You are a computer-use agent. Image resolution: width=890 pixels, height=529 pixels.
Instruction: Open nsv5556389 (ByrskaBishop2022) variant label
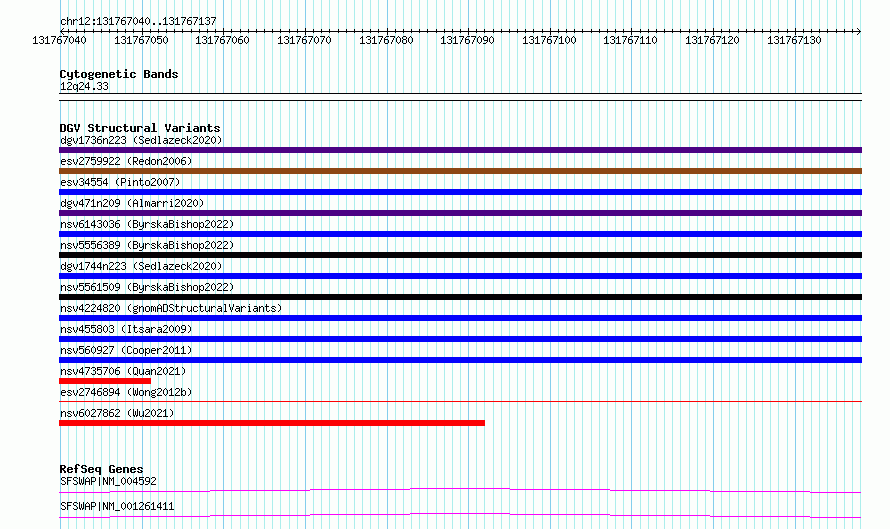coord(147,245)
